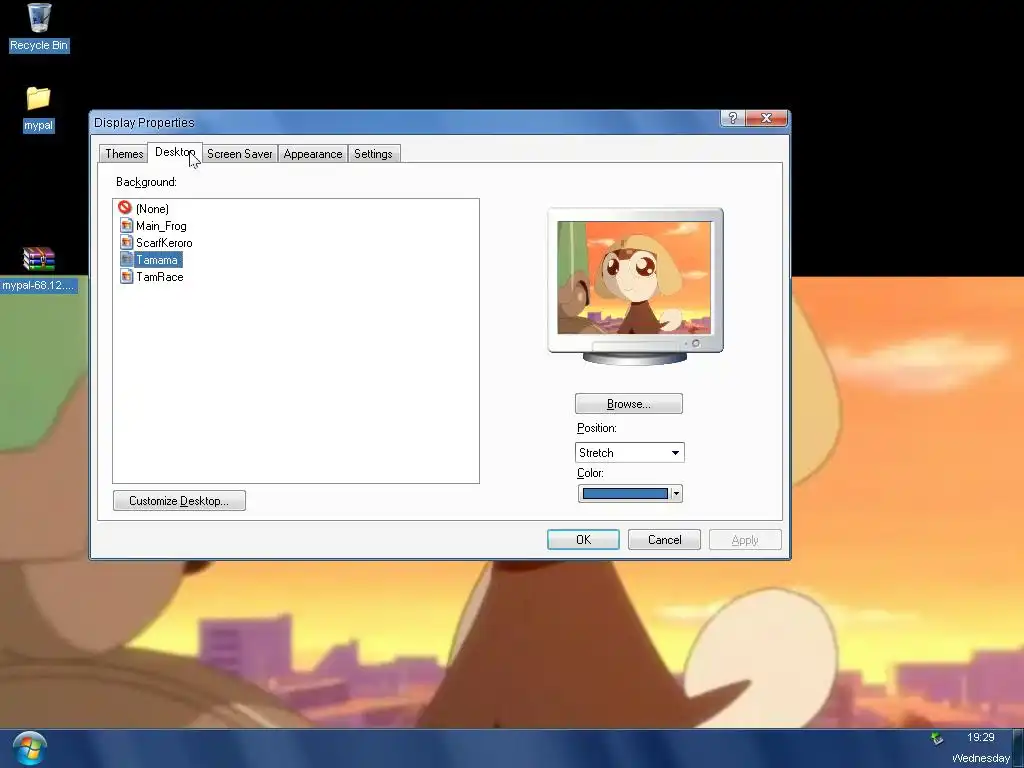This screenshot has width=1024, height=768.
Task: Click the Main_Frog image file icon
Action: (127, 225)
